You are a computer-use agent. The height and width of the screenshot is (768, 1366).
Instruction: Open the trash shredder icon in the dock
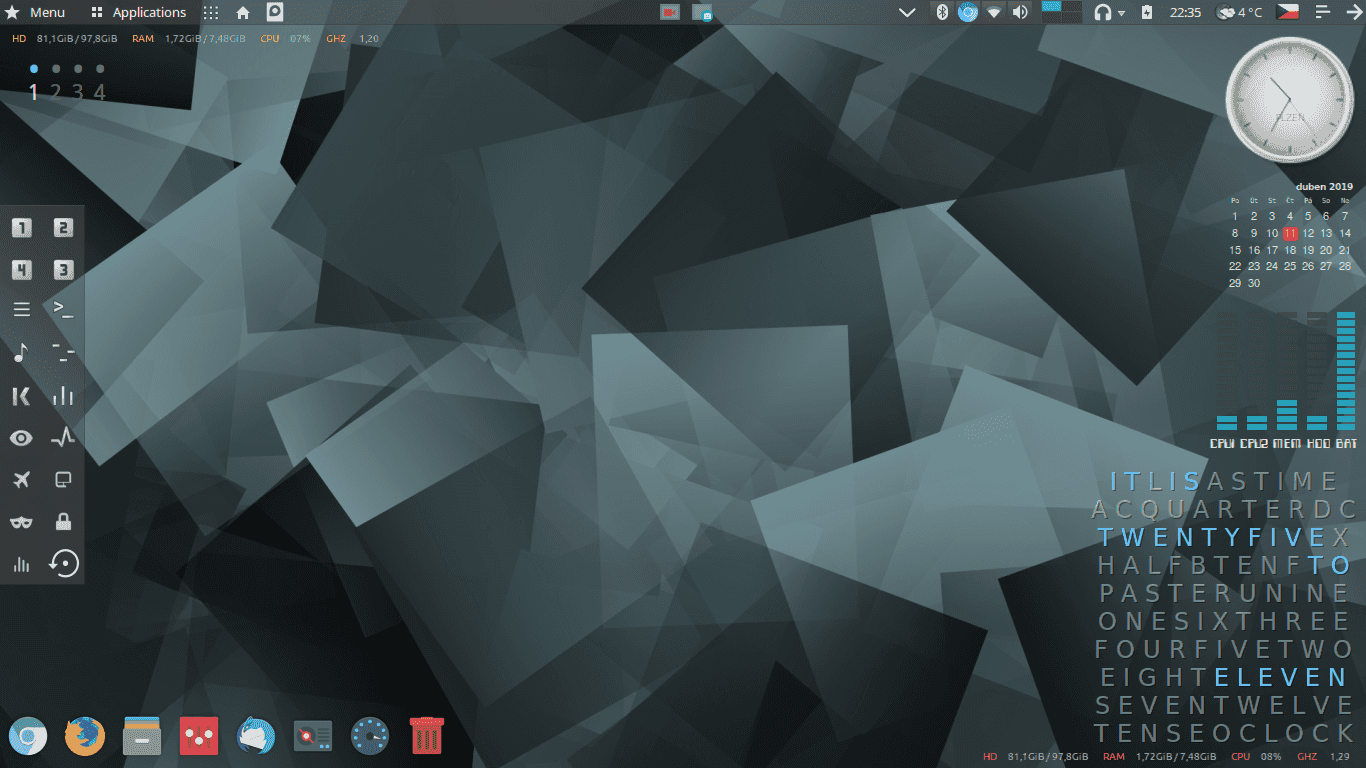point(425,735)
